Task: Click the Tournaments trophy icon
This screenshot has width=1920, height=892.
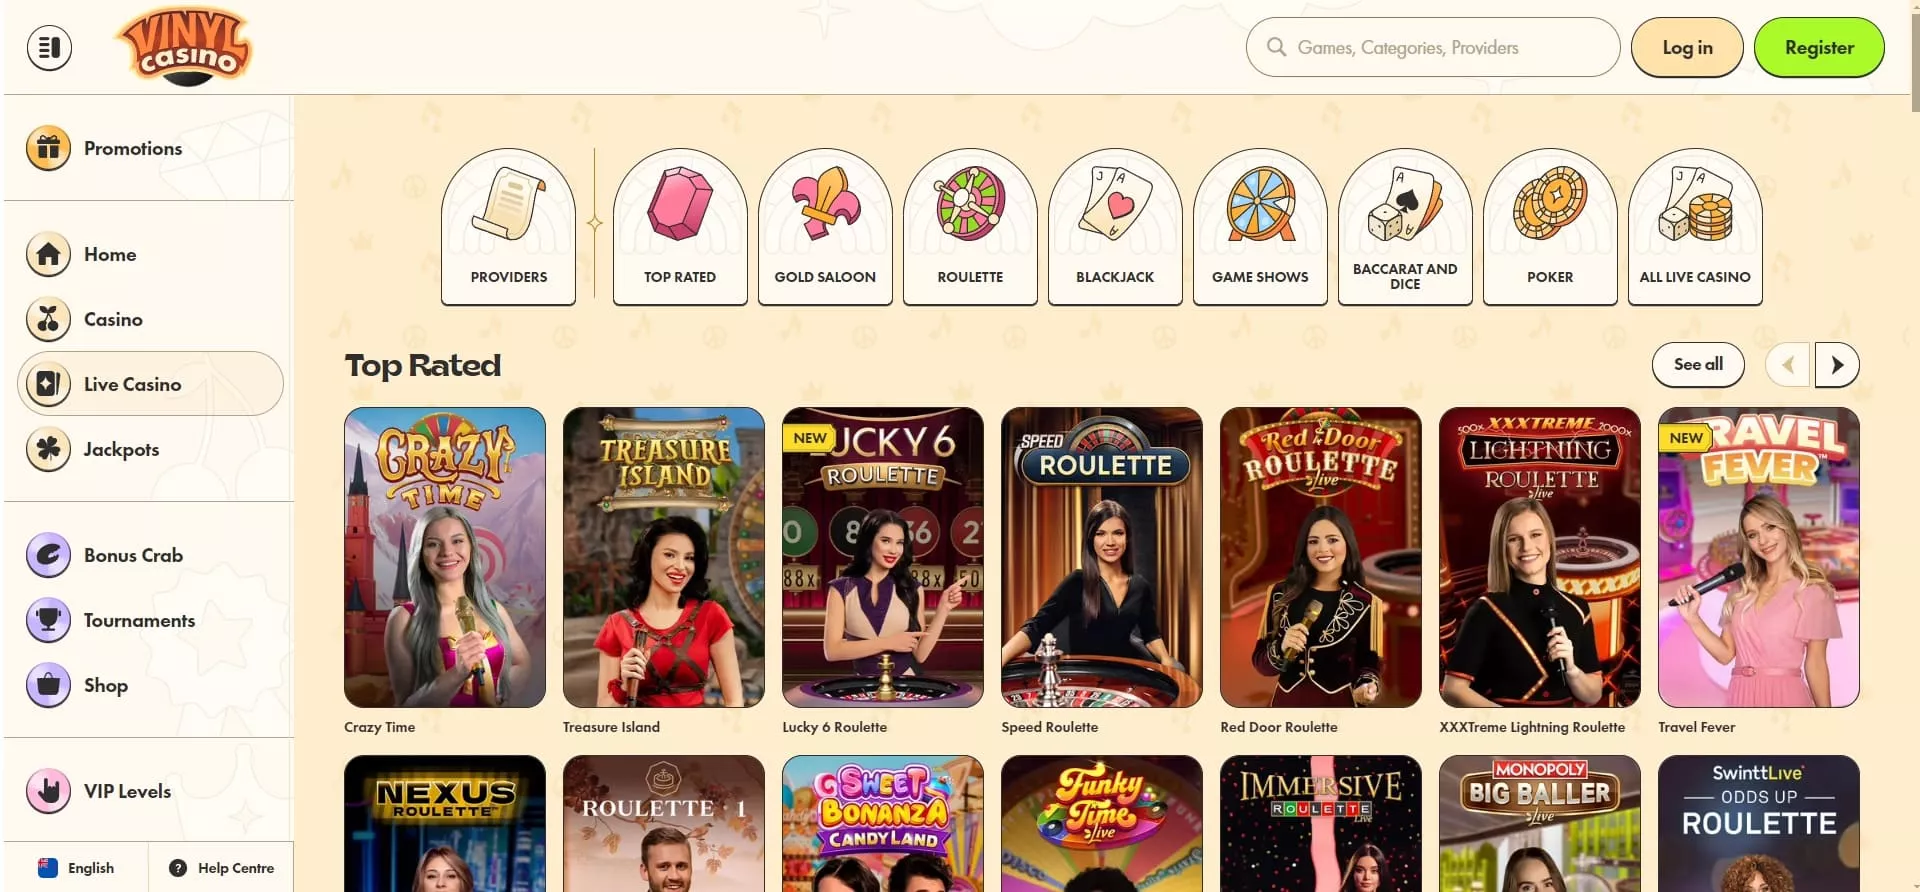Action: coord(48,620)
